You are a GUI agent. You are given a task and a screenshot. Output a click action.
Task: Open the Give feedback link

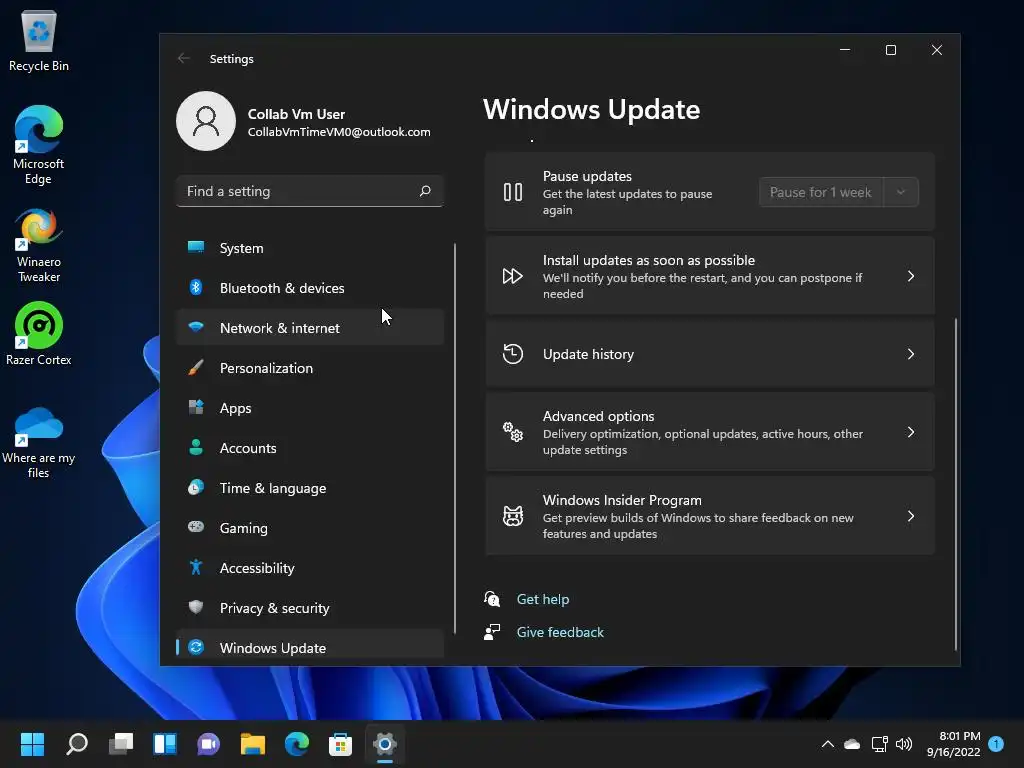click(560, 632)
